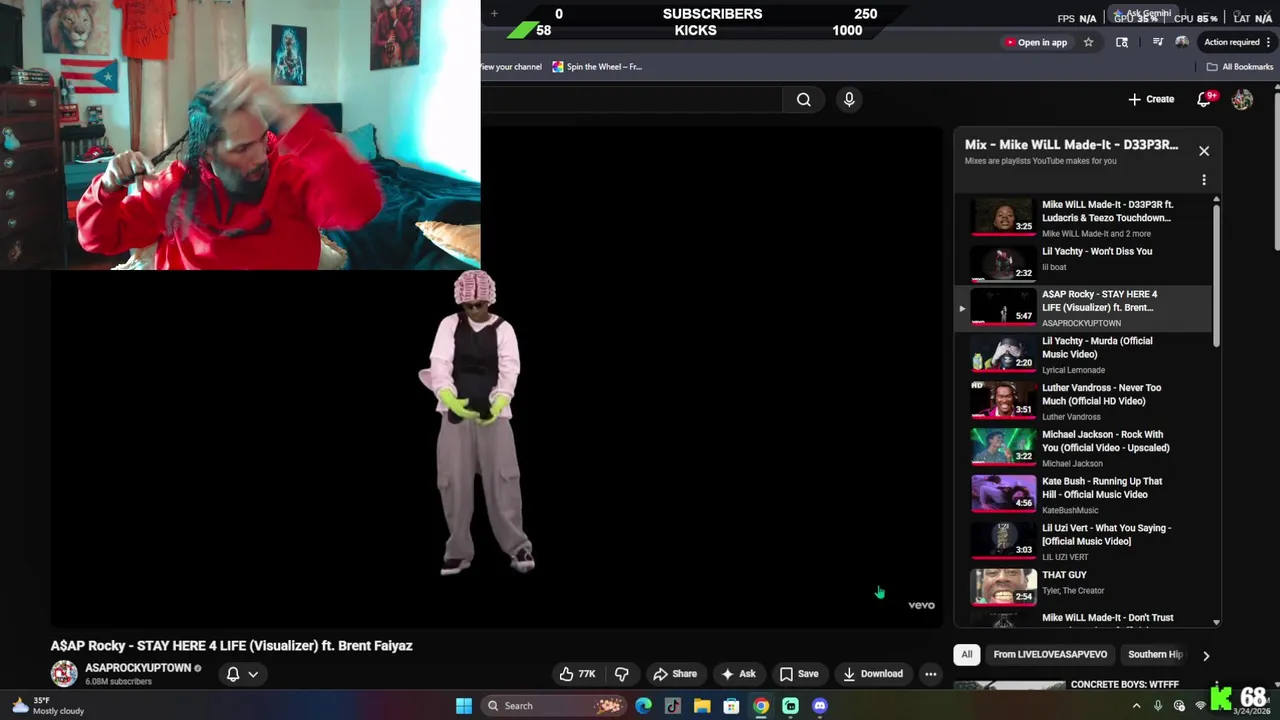The image size is (1280, 720).
Task: Open Spin the Wheel bookmark
Action: (x=597, y=67)
